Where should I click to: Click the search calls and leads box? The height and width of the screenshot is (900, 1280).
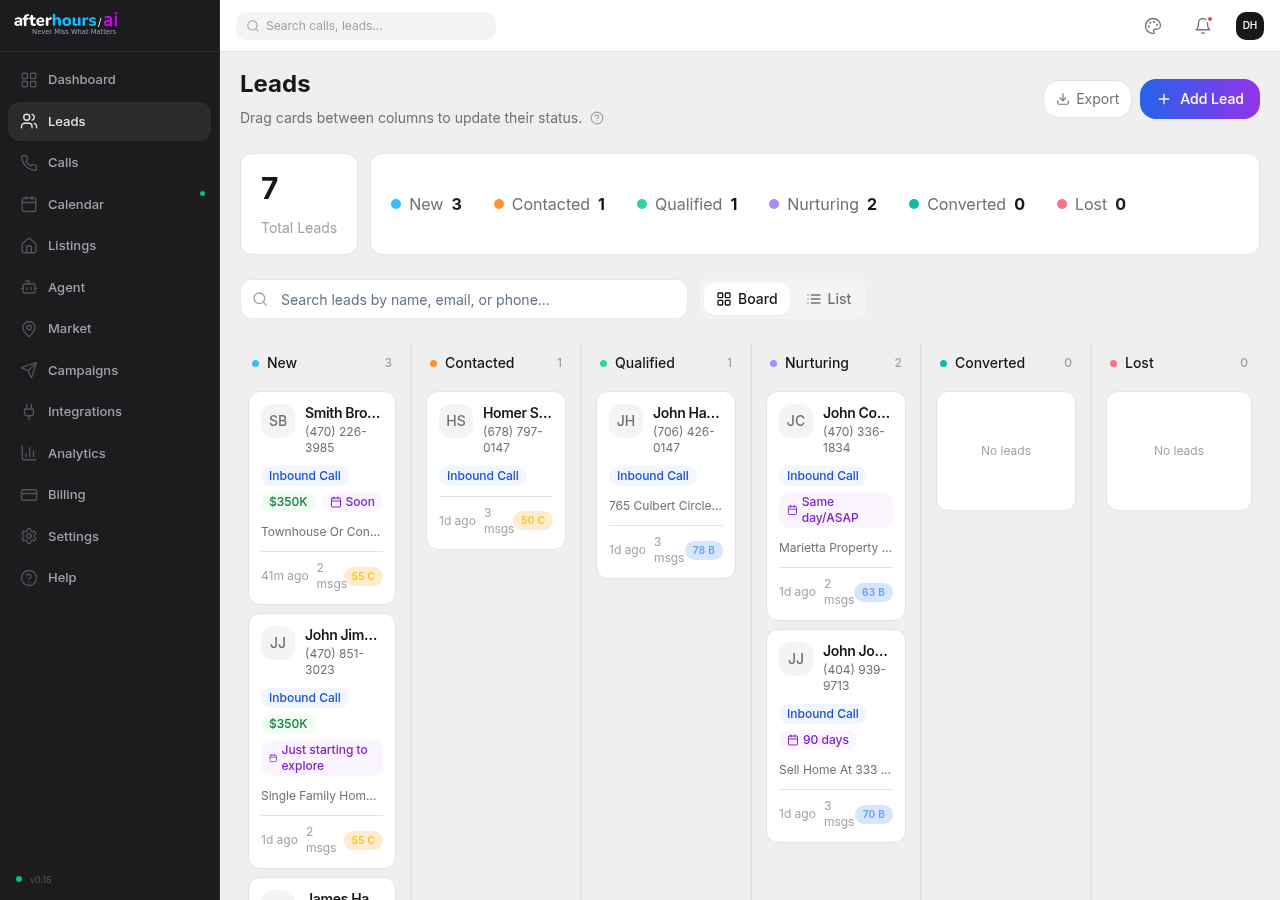point(366,25)
